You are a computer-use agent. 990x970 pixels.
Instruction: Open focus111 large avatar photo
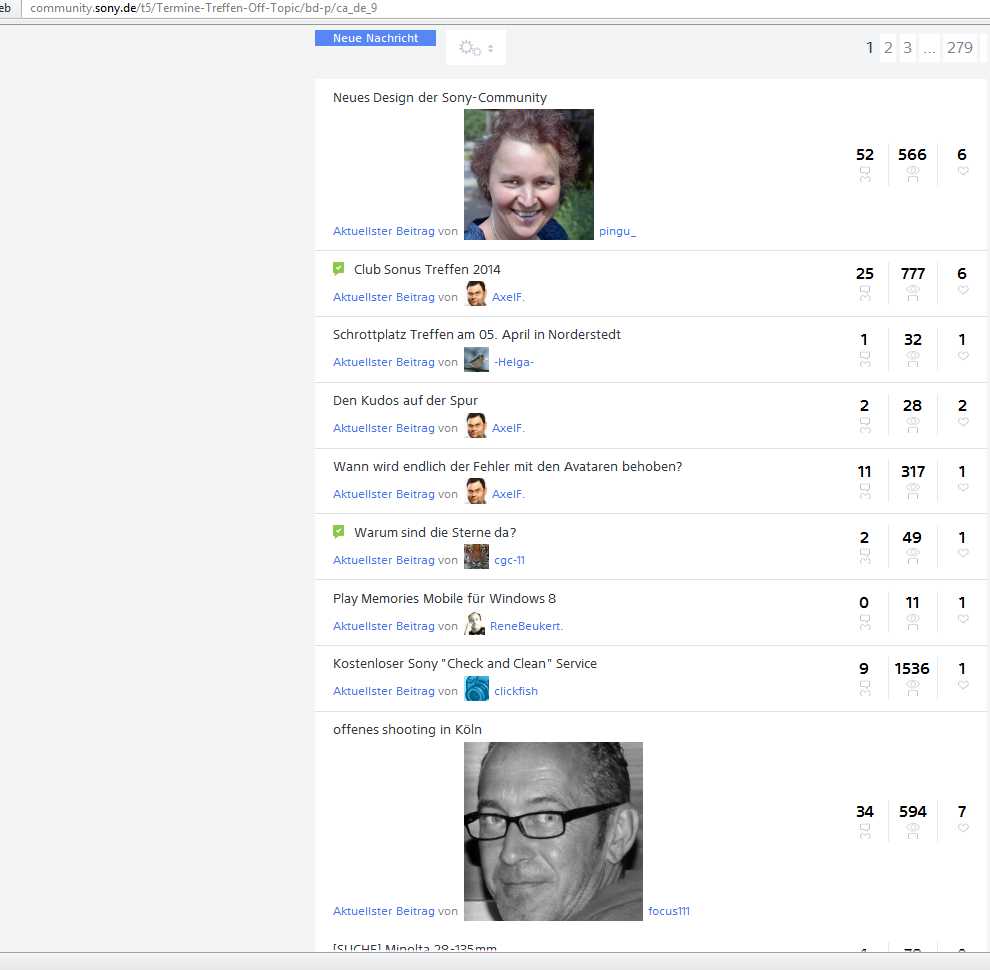pyautogui.click(x=553, y=831)
